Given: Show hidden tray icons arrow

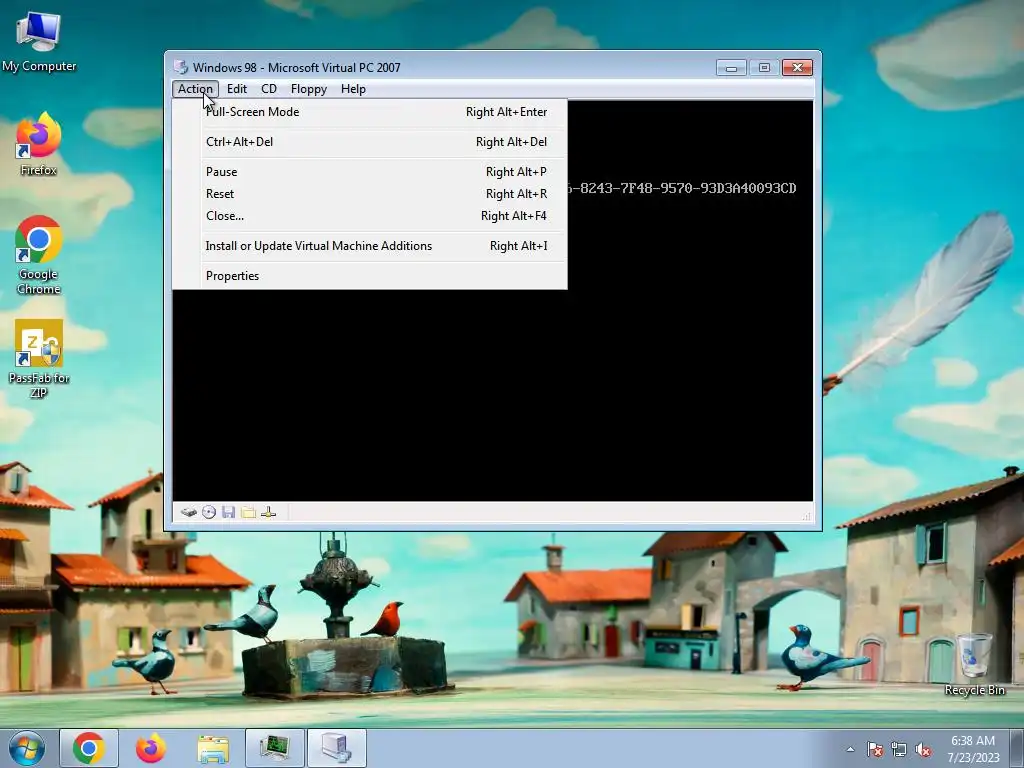Looking at the screenshot, I should tap(850, 750).
